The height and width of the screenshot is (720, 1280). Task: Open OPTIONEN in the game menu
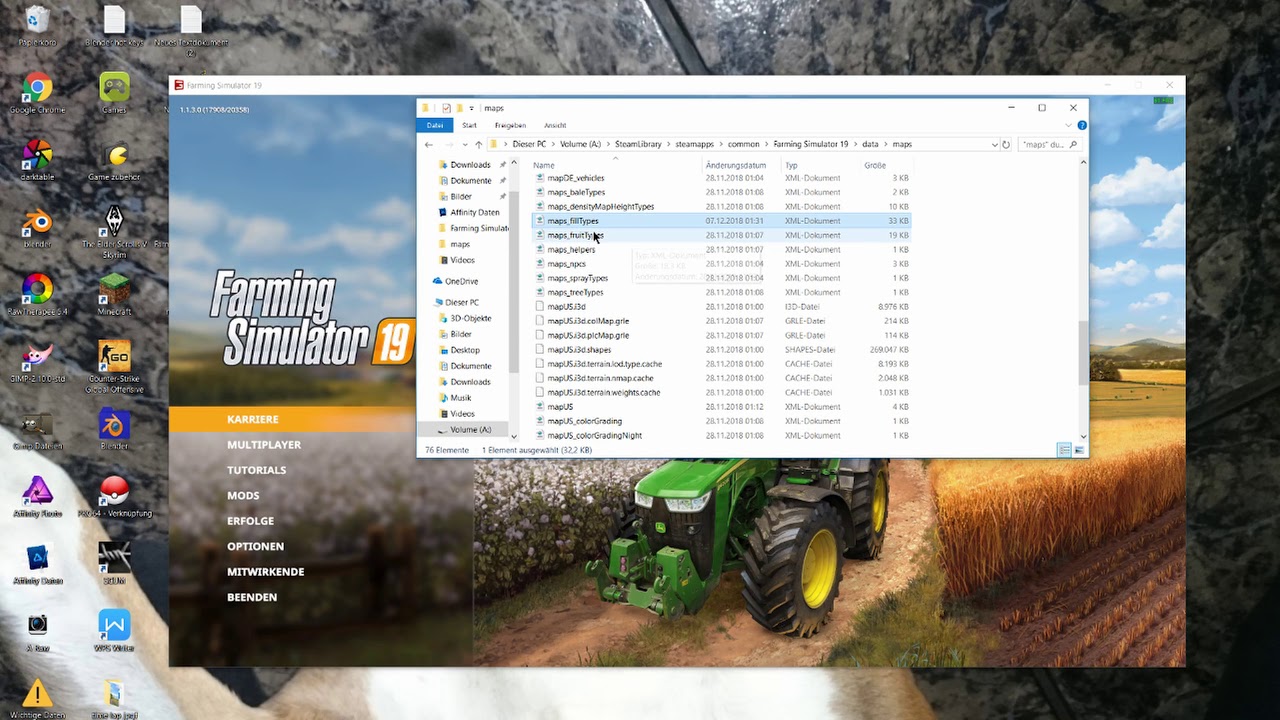(256, 547)
